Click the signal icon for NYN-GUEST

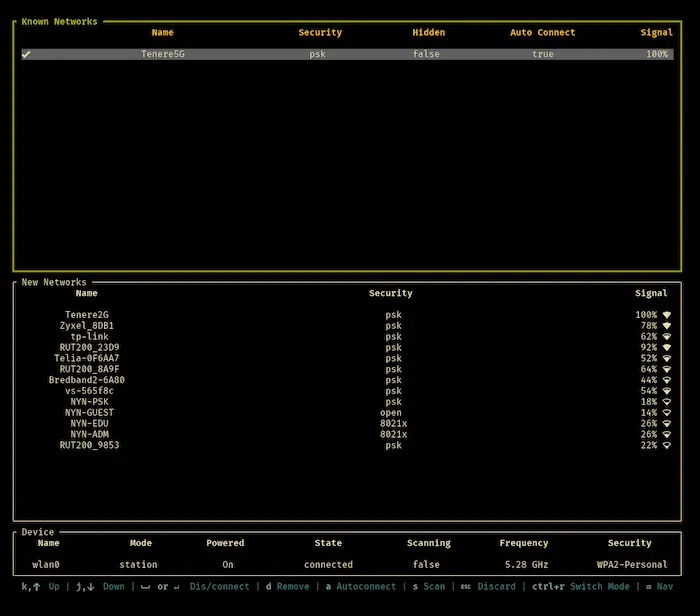(x=667, y=413)
